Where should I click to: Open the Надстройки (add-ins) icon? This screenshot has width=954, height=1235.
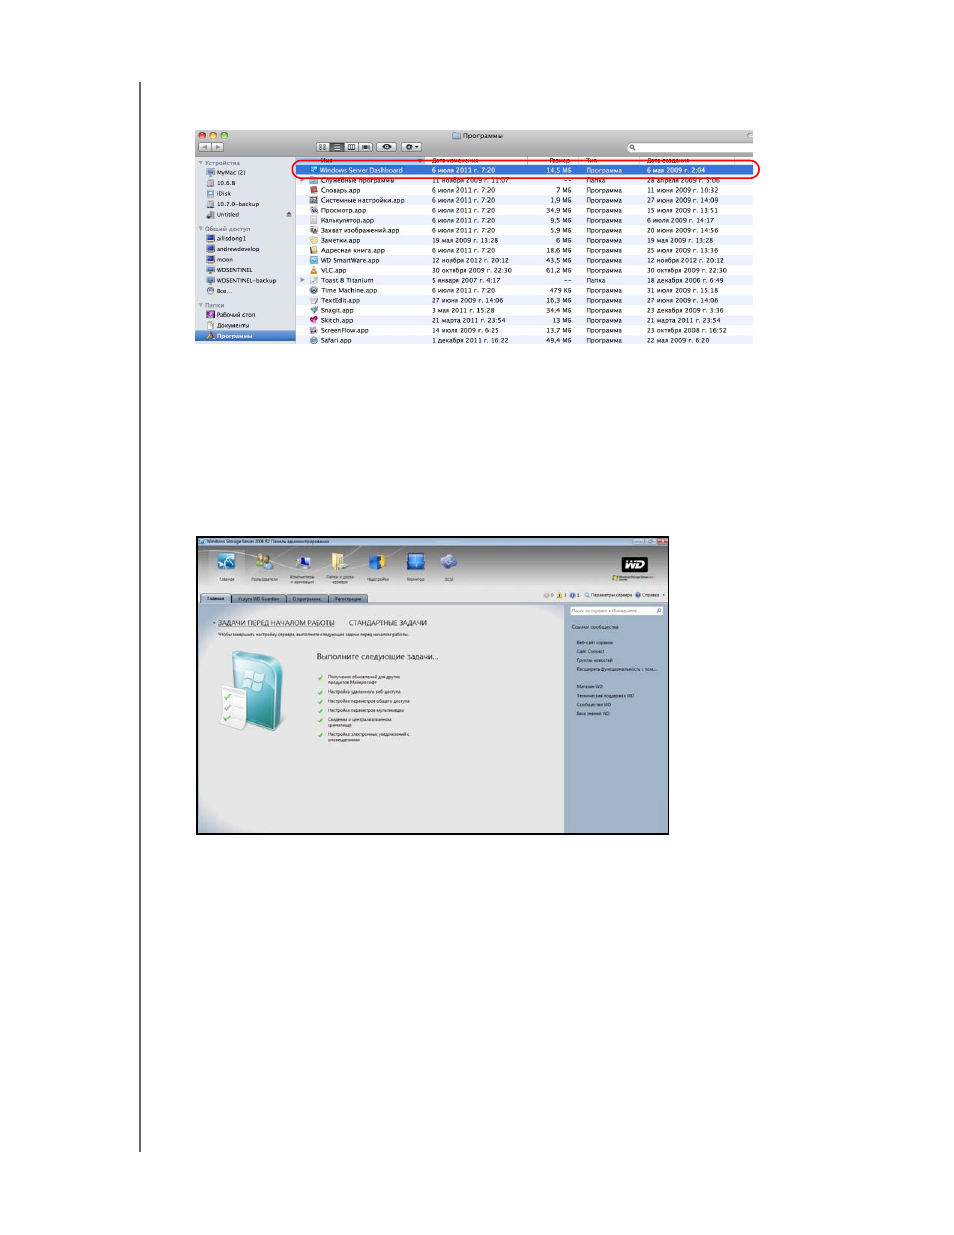pyautogui.click(x=378, y=563)
